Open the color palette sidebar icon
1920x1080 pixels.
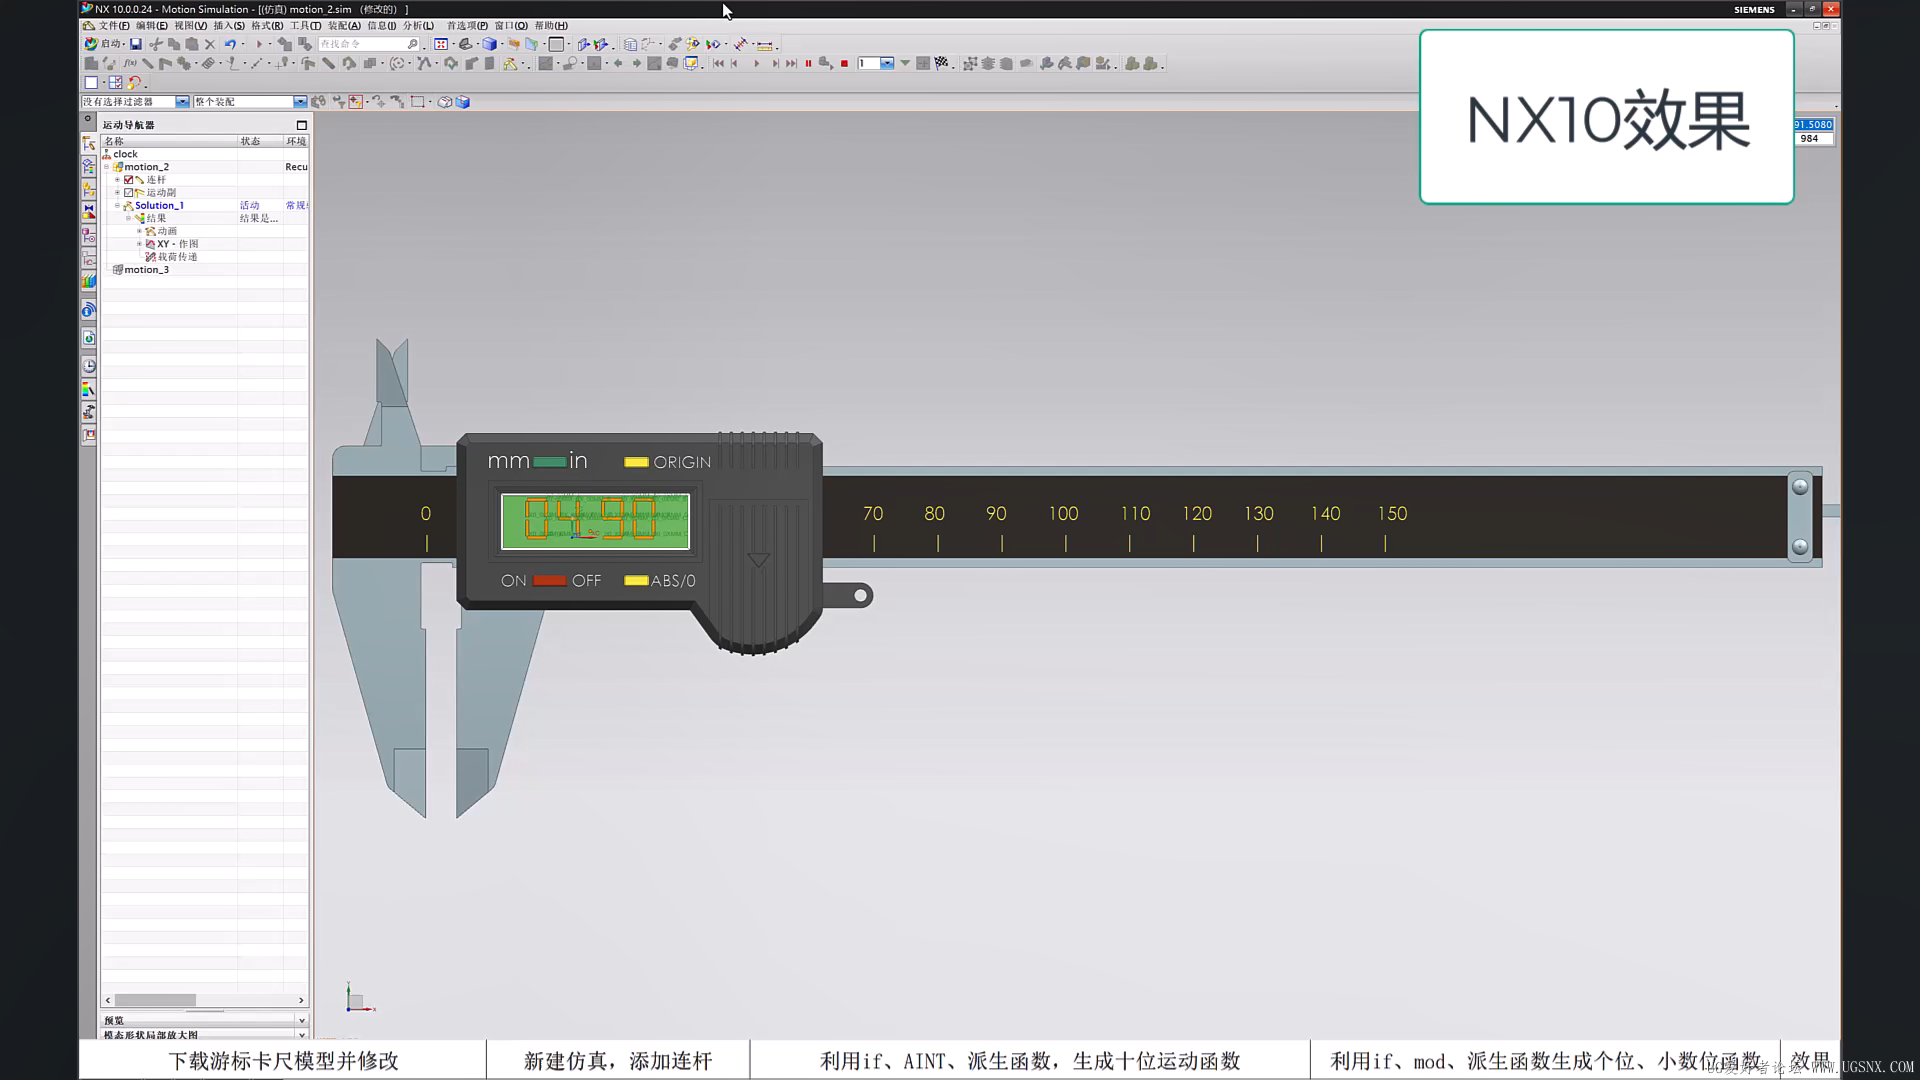89,389
